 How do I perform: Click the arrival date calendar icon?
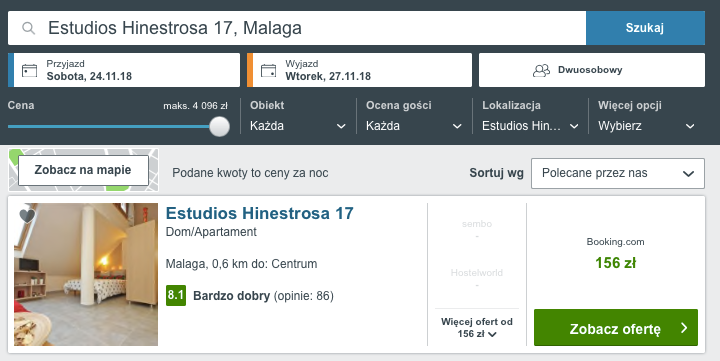[x=29, y=70]
